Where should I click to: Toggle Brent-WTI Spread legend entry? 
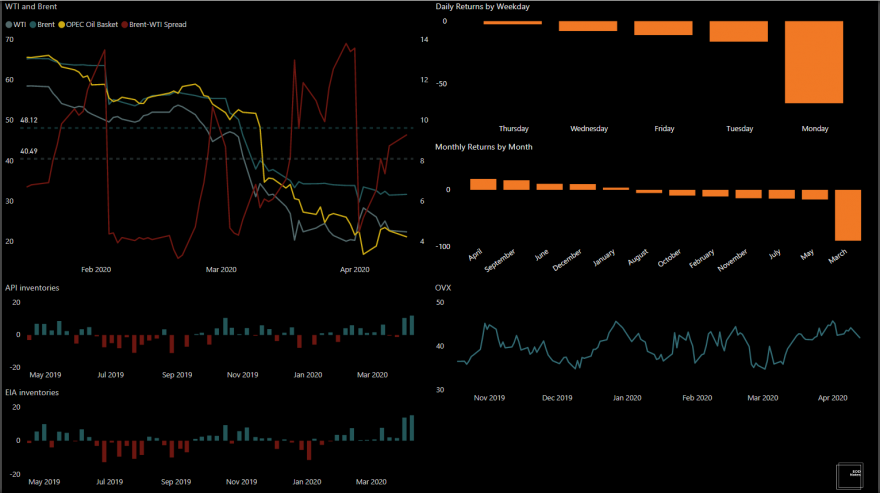[x=154, y=25]
